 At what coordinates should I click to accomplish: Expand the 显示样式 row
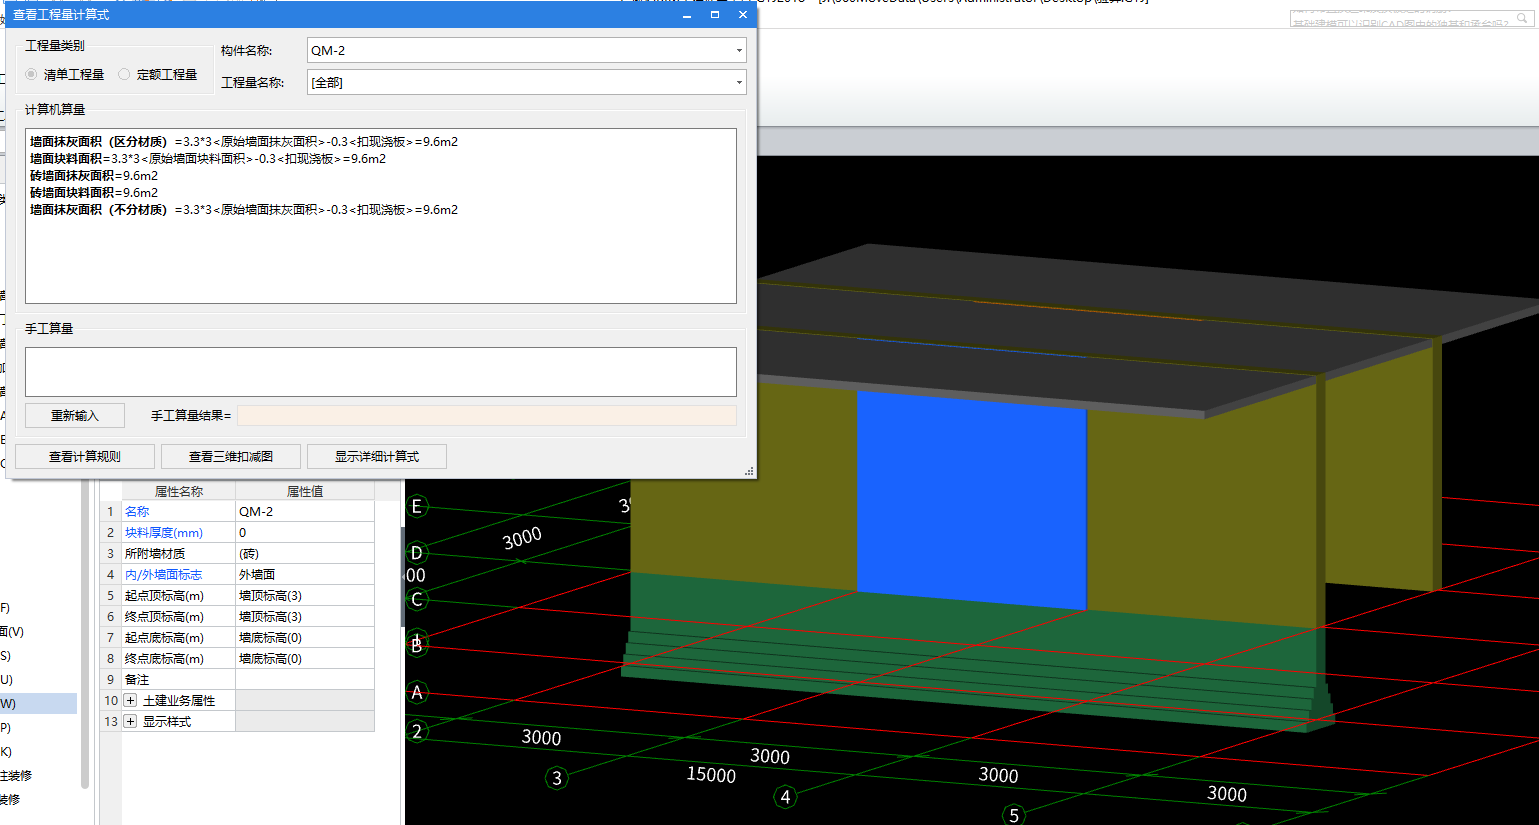coord(130,721)
